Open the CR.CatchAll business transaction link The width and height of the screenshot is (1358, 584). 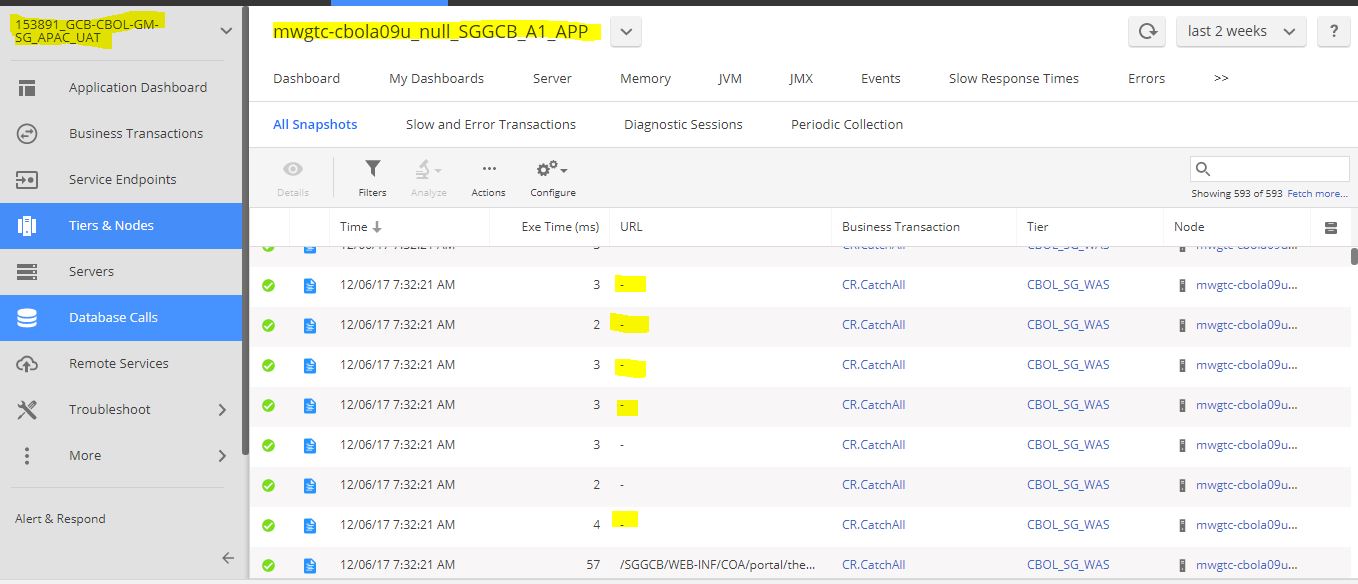point(873,285)
